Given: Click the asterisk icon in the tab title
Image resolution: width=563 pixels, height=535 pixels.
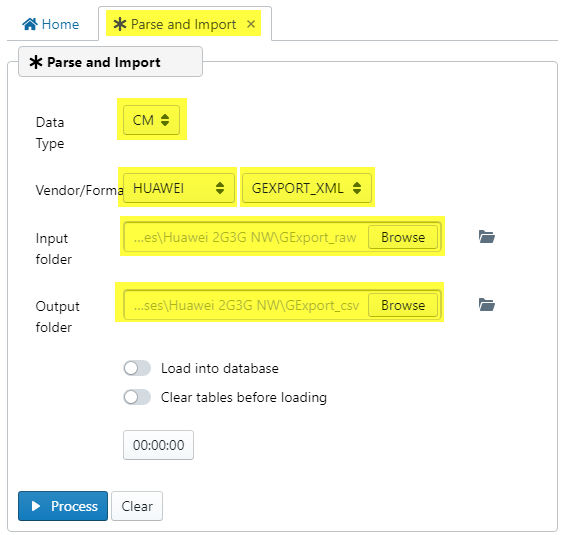Looking at the screenshot, I should 120,24.
